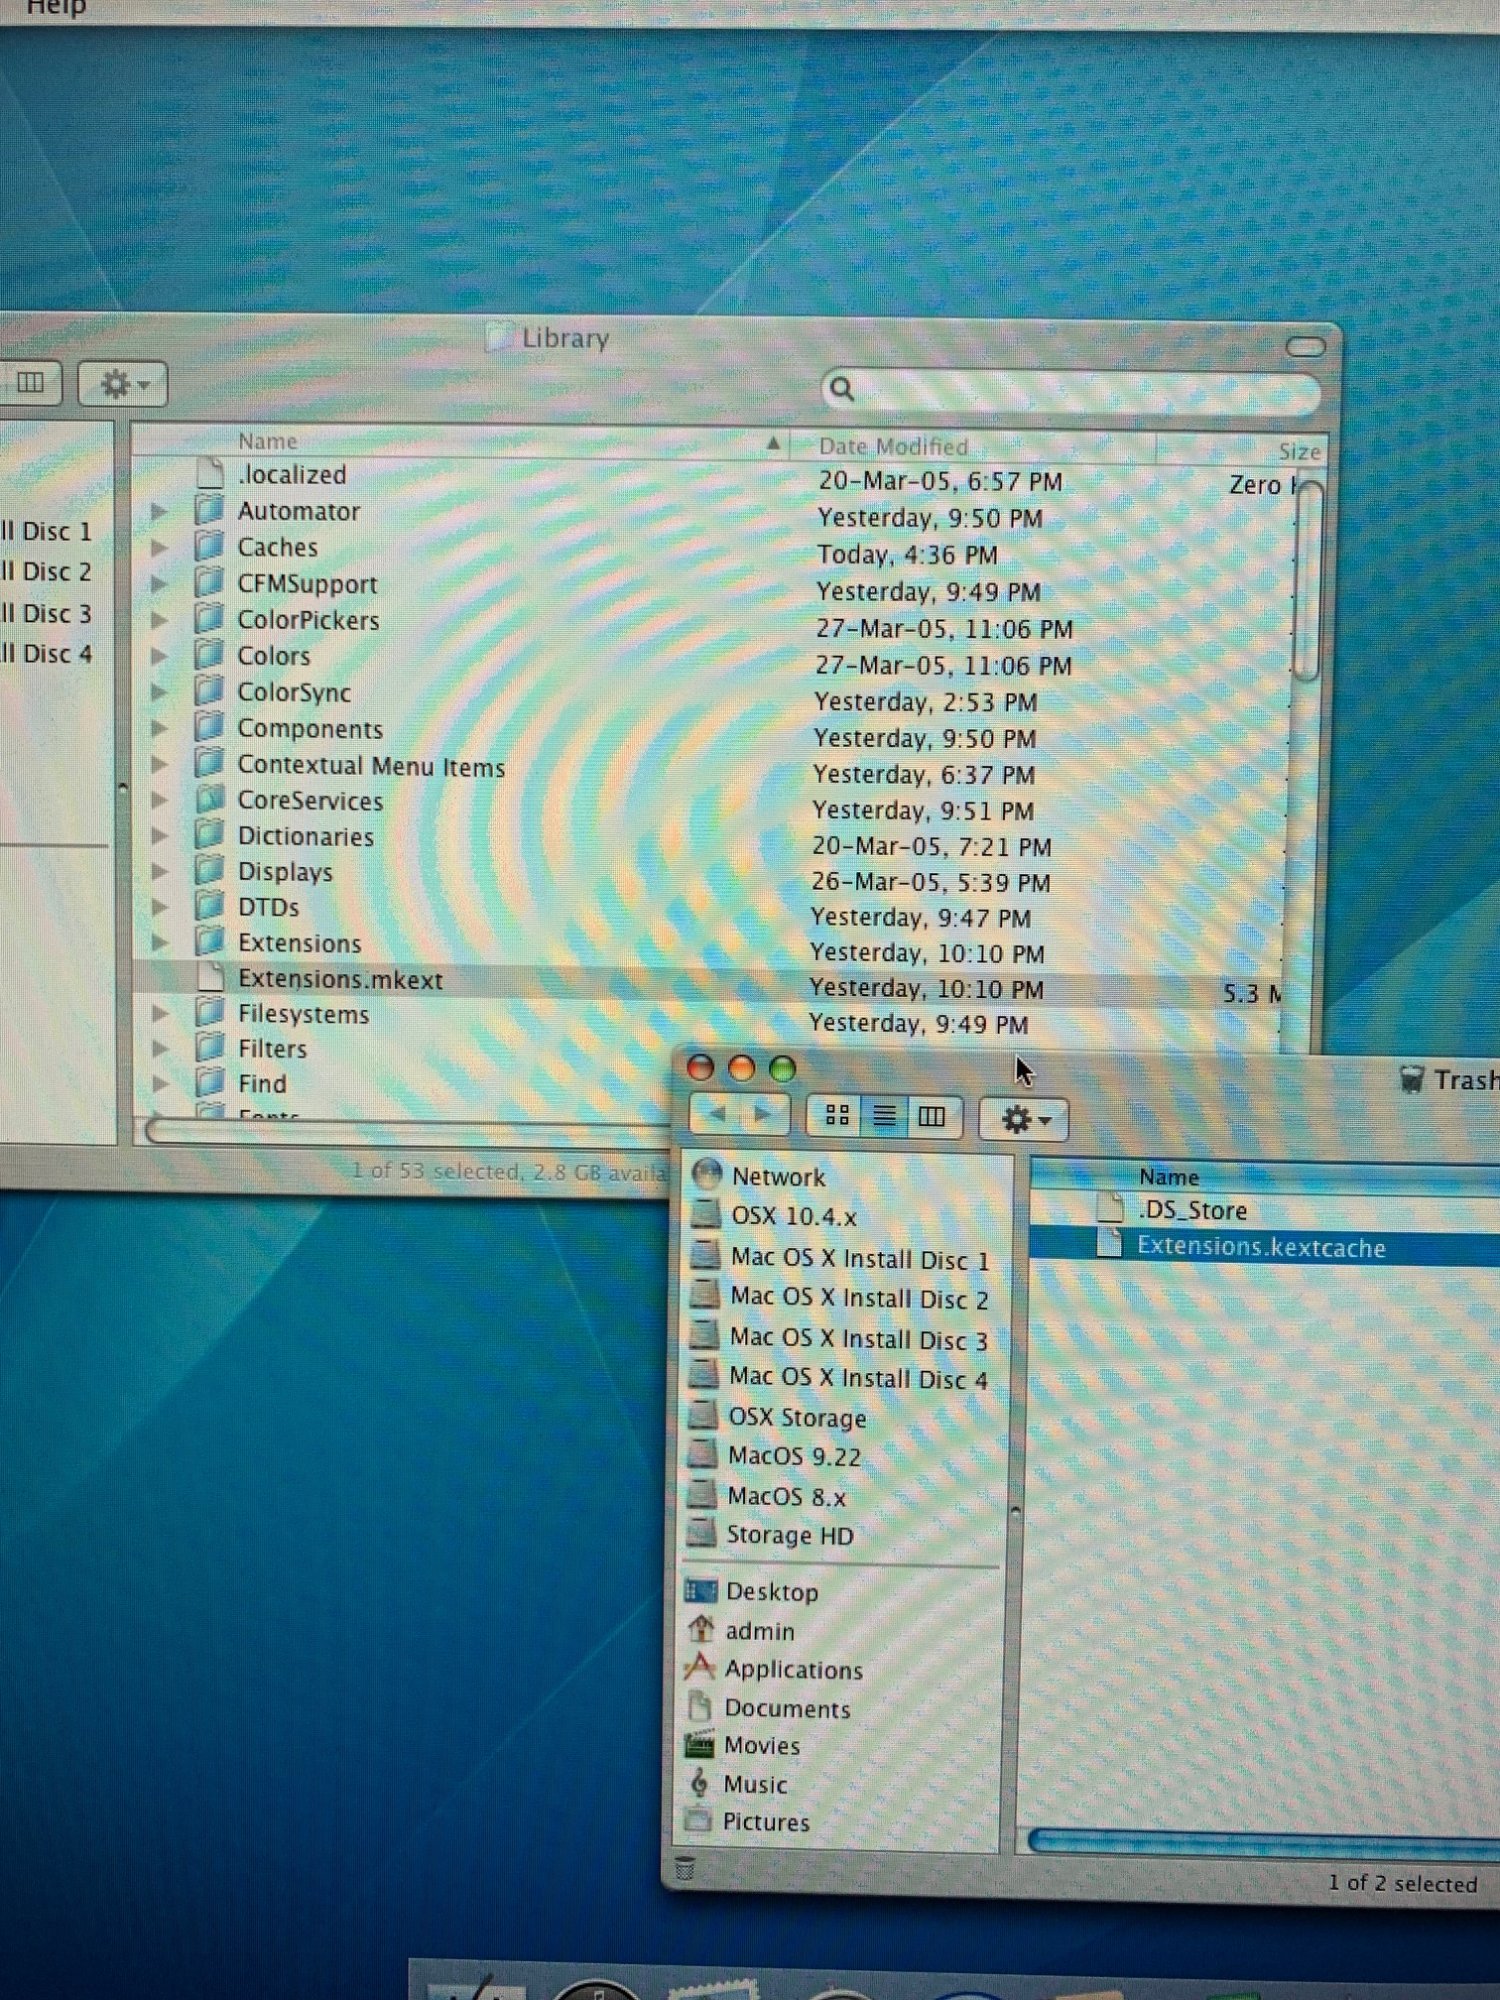Switch Library window to column view
Screen dimensions: 1500x2000
(x=30, y=382)
